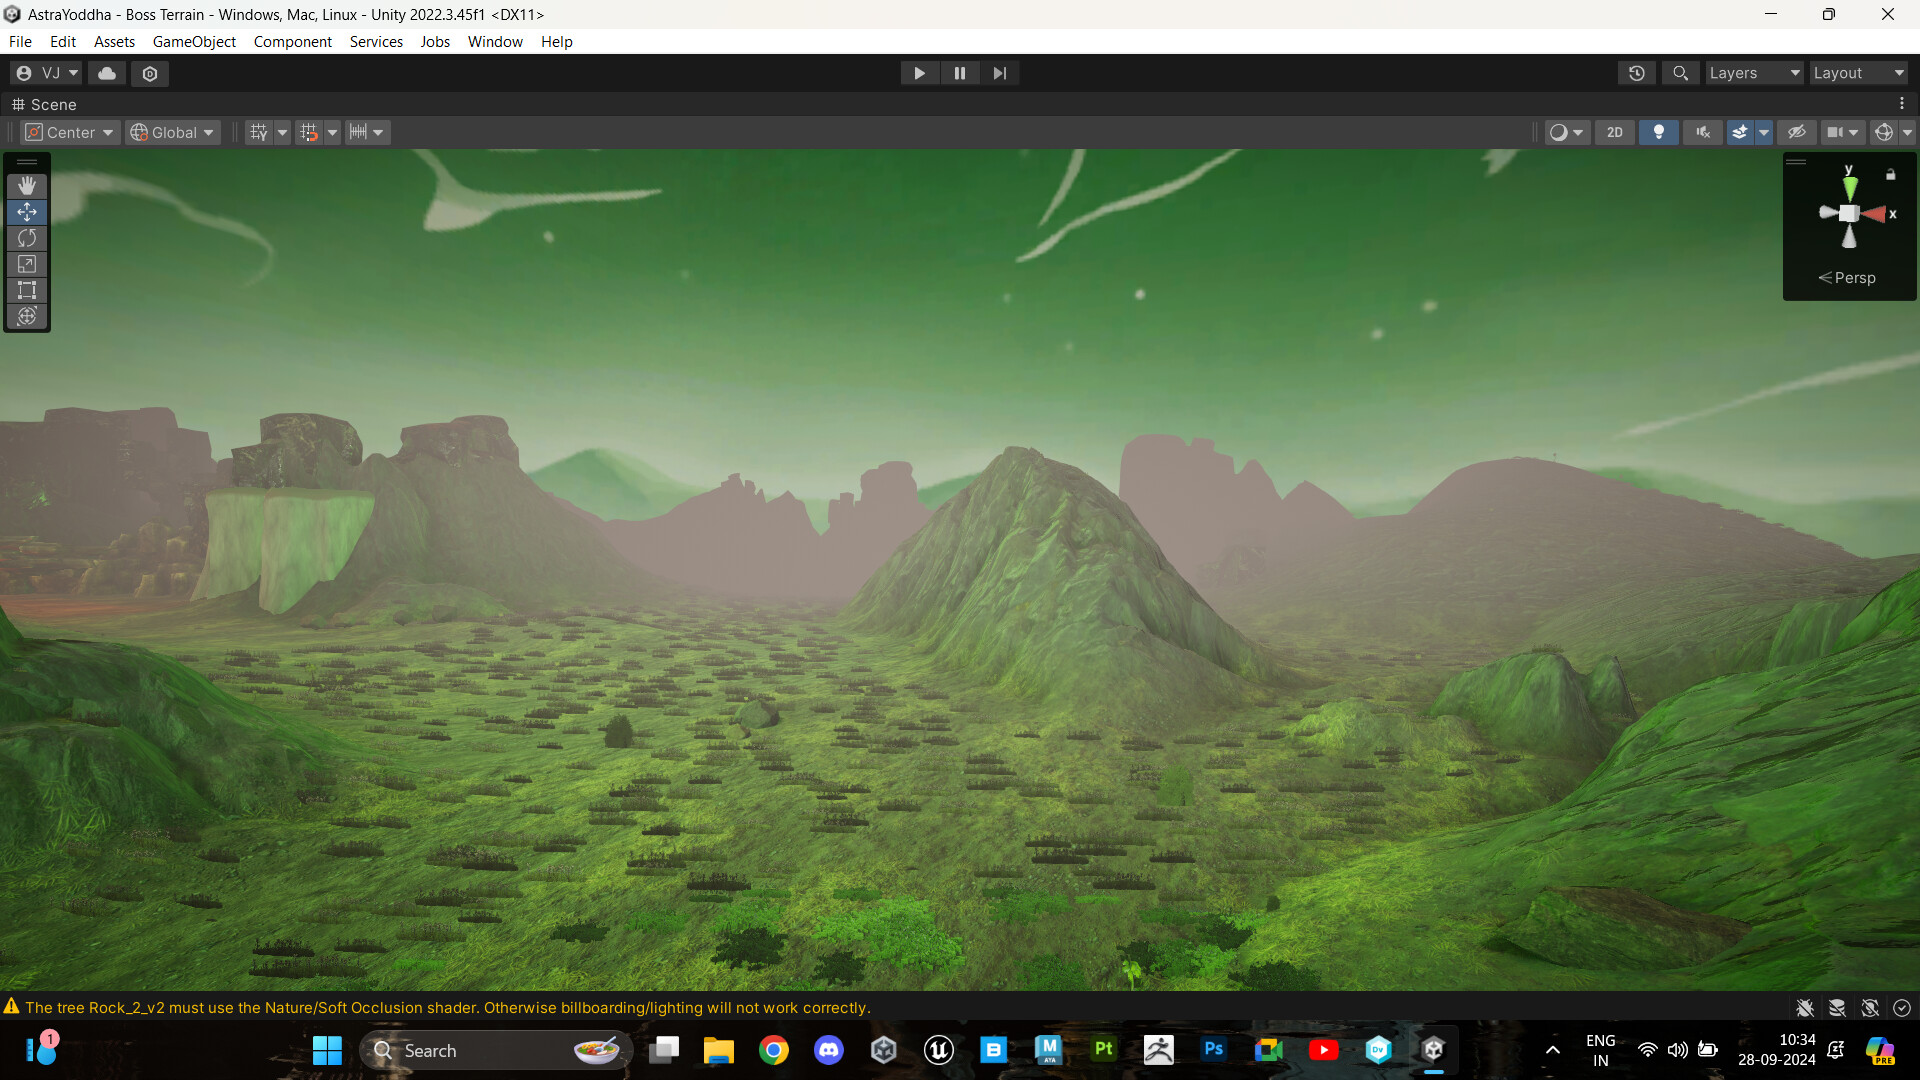The height and width of the screenshot is (1080, 1920).
Task: Open Windows Start menu
Action: [x=327, y=1050]
